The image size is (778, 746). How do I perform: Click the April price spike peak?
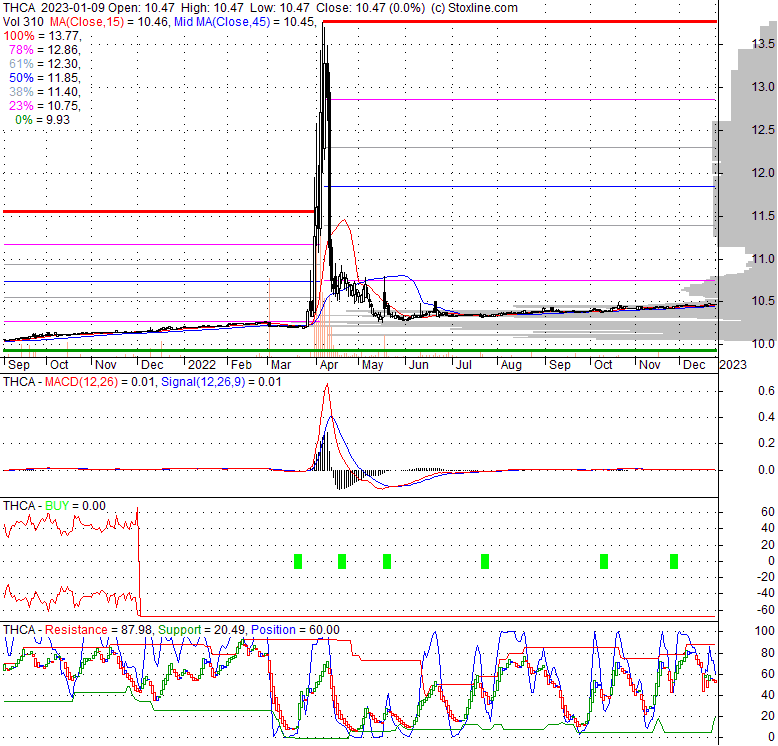324,27
